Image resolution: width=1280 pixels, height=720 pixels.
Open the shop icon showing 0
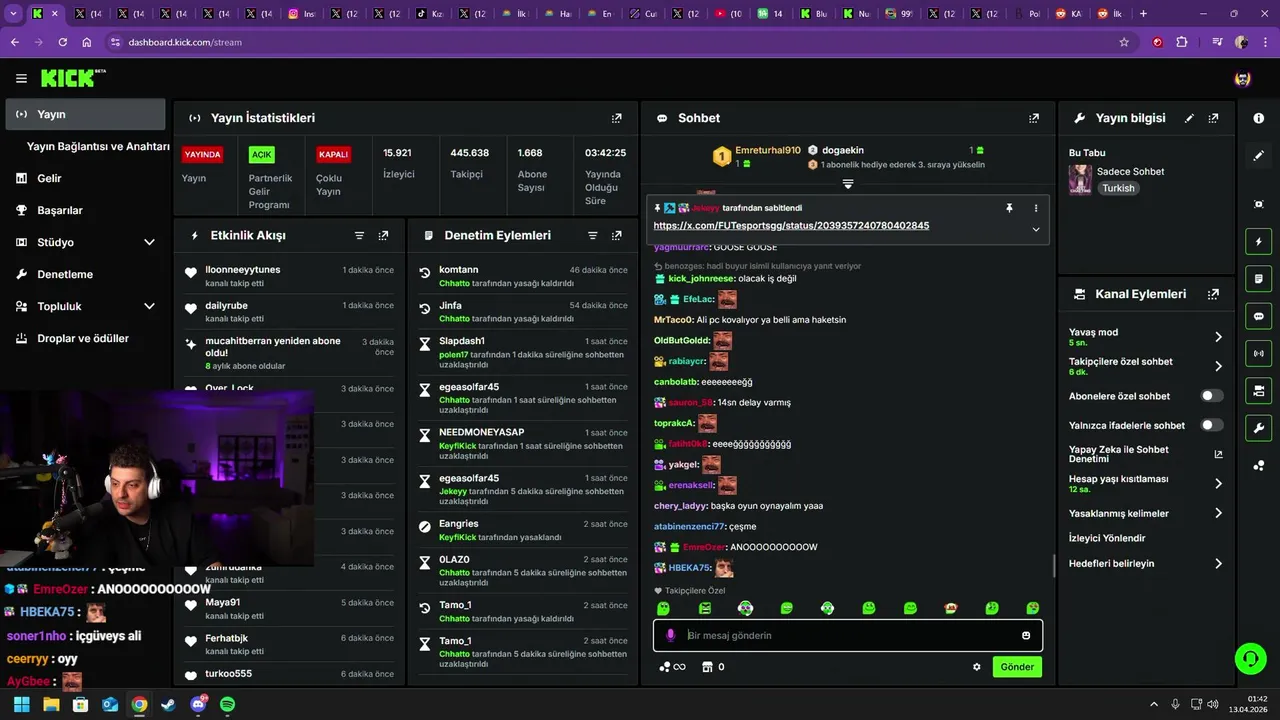click(x=713, y=667)
